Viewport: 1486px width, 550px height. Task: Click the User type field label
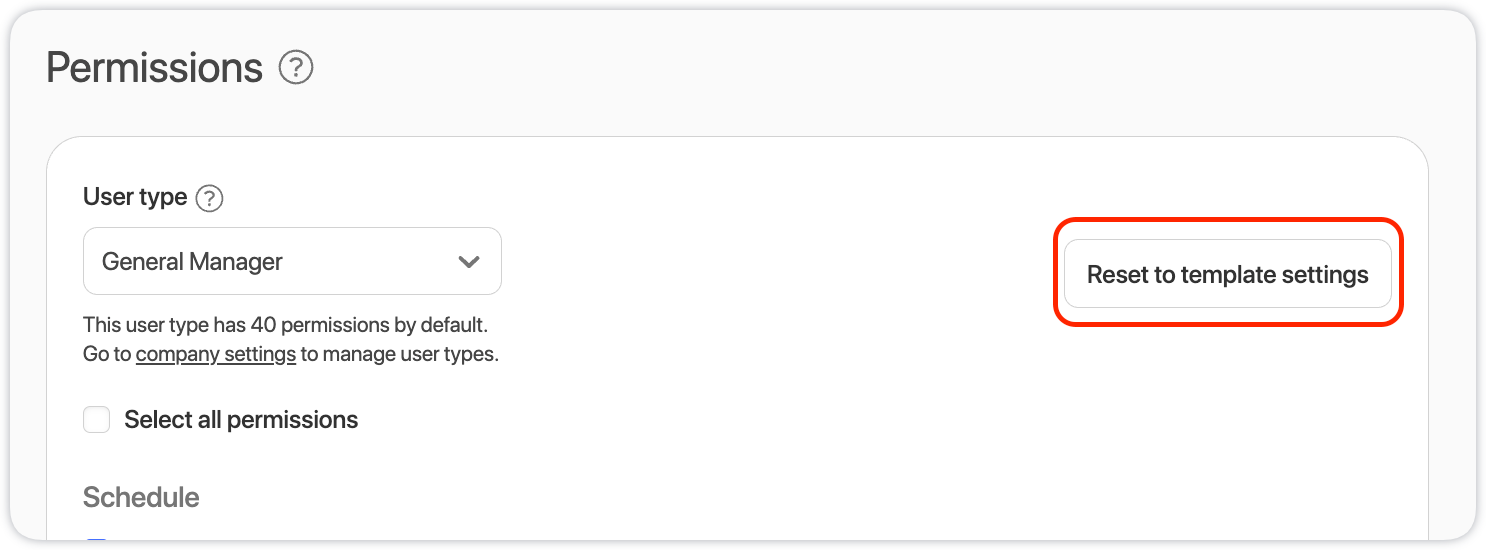(x=135, y=197)
